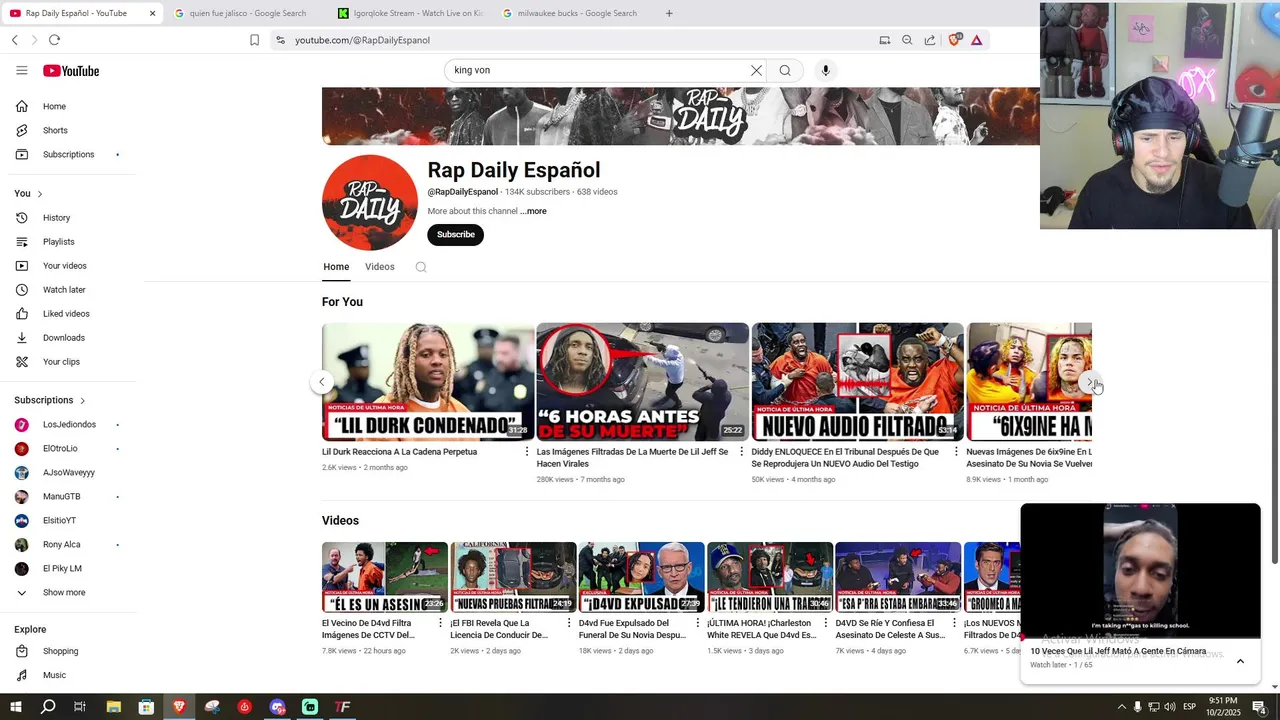The image size is (1280, 720).
Task: Open the YouTube hamburger guide menu
Action: tap(22, 70)
